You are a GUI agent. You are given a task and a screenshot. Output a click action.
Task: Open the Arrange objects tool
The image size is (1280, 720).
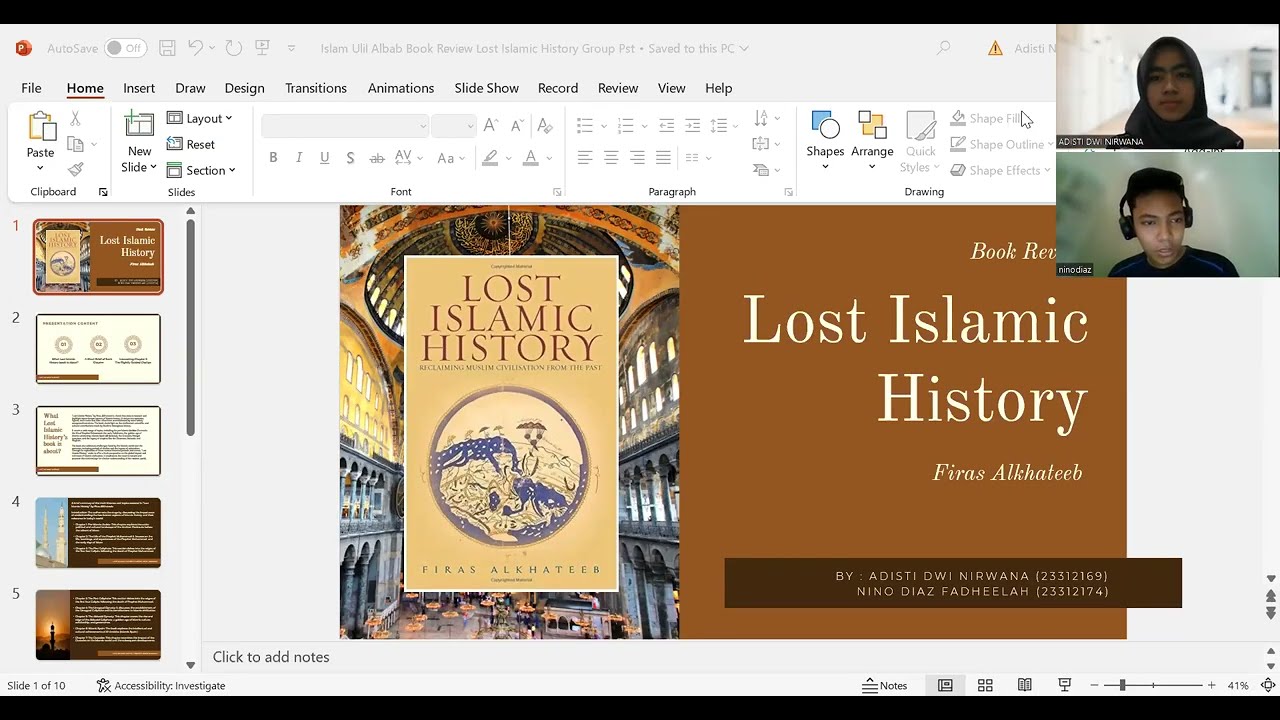872,140
